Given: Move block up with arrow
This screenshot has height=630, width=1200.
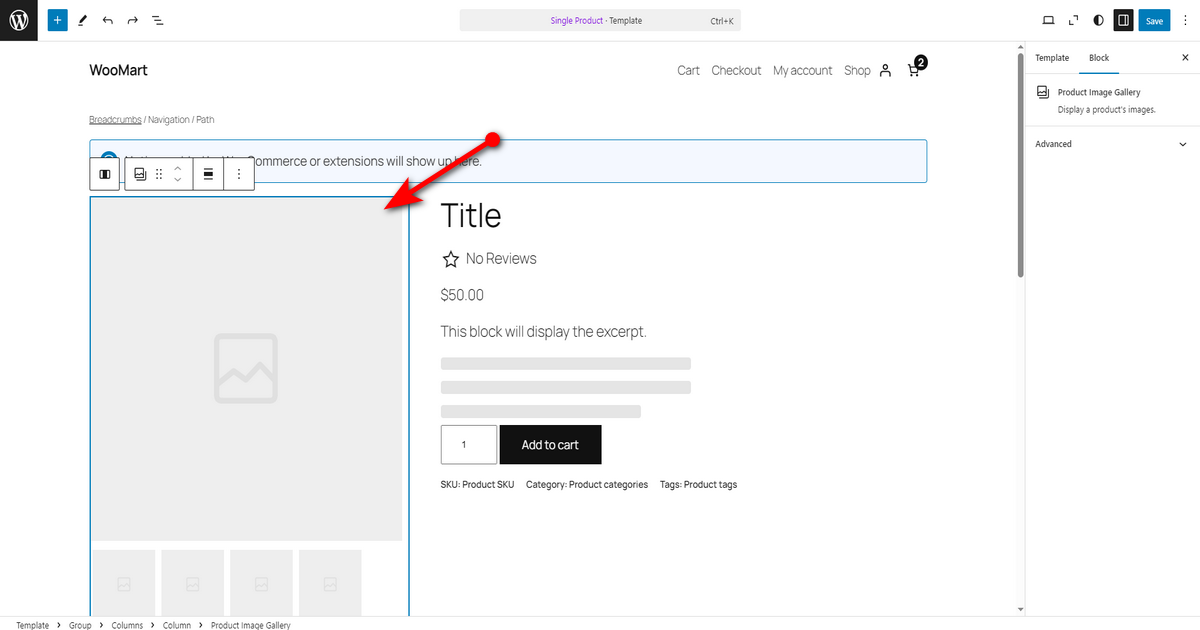Looking at the screenshot, I should 178,168.
